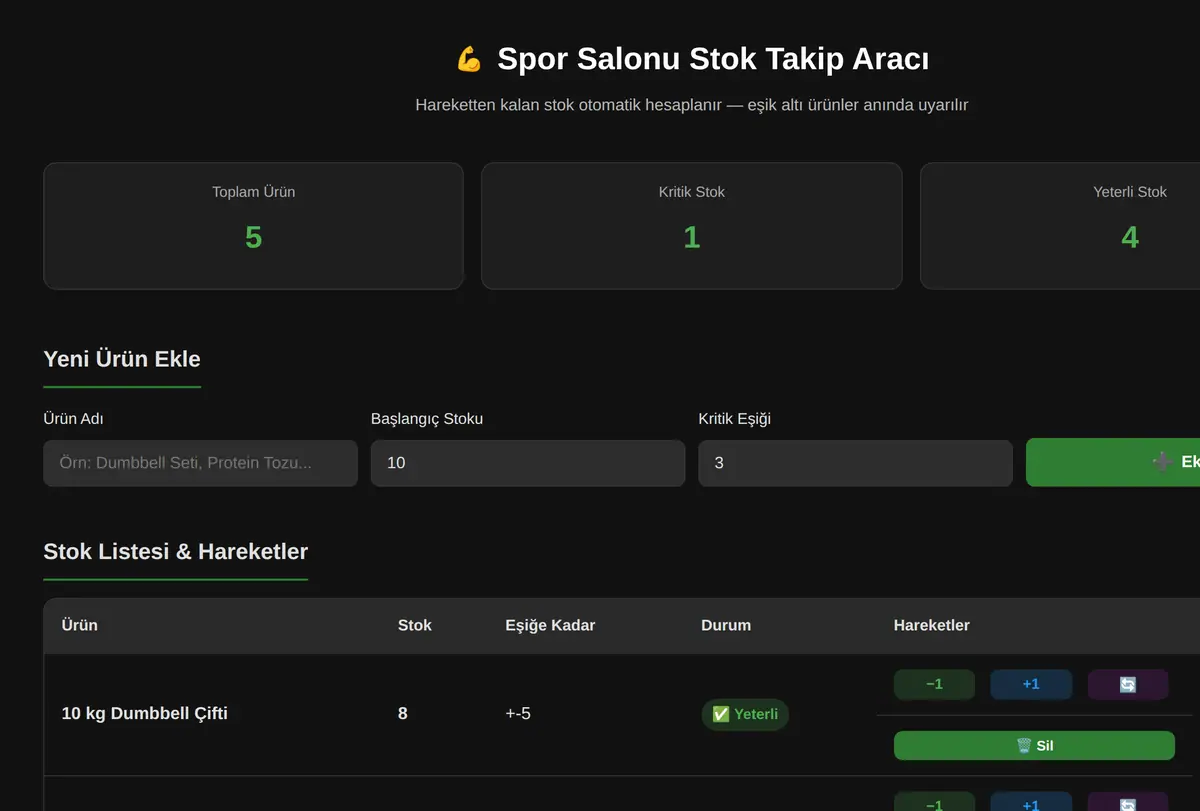Viewport: 1200px width, 811px height.
Task: Click the Yeni Ürün Ekle heading
Action: coord(122,359)
